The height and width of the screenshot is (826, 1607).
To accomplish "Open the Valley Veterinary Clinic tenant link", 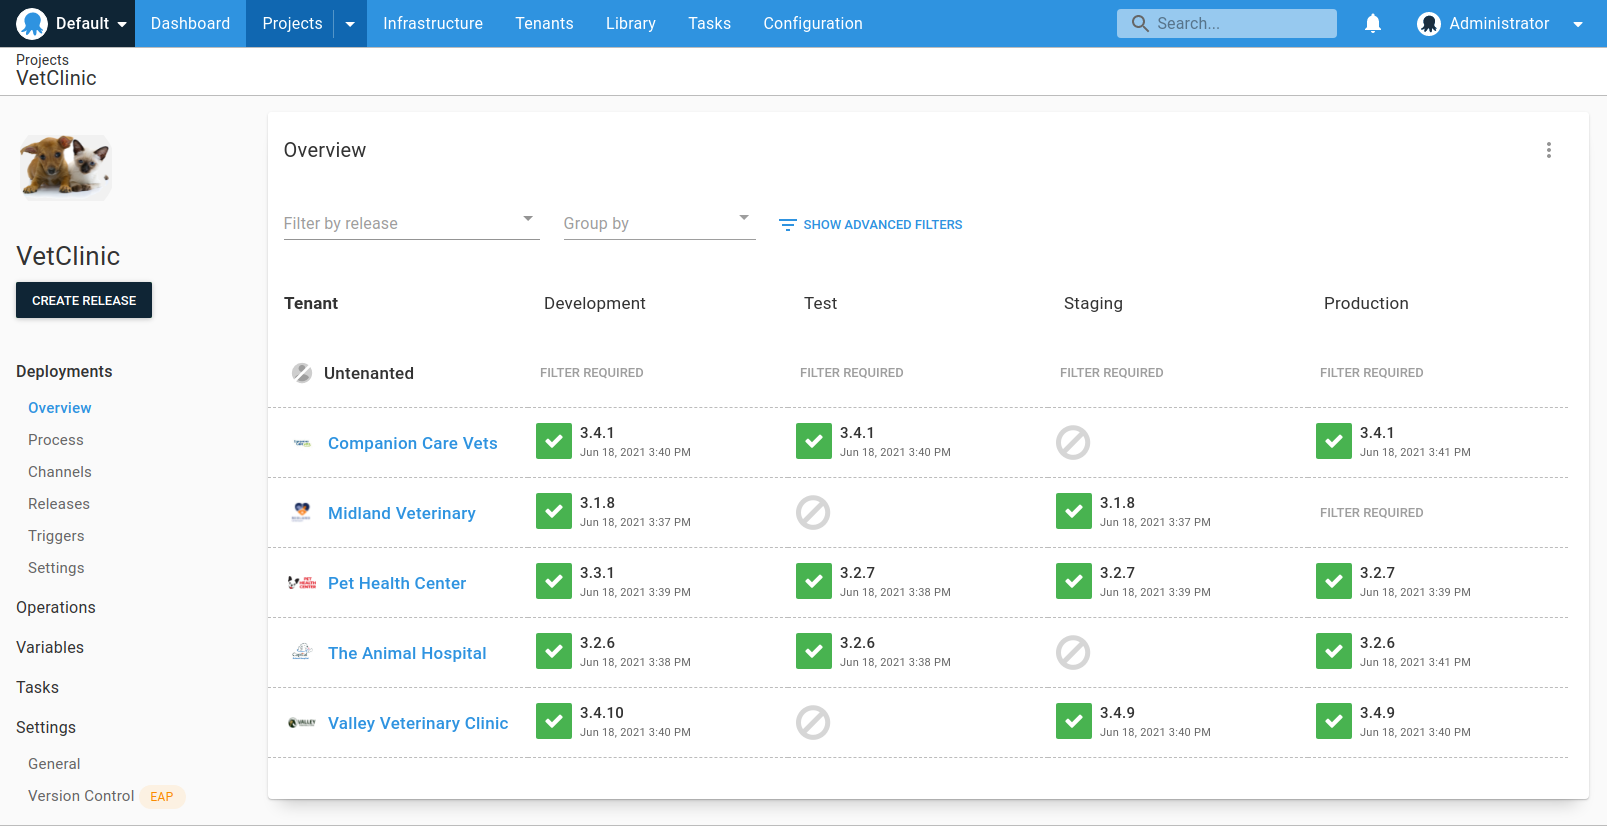I will click(418, 723).
